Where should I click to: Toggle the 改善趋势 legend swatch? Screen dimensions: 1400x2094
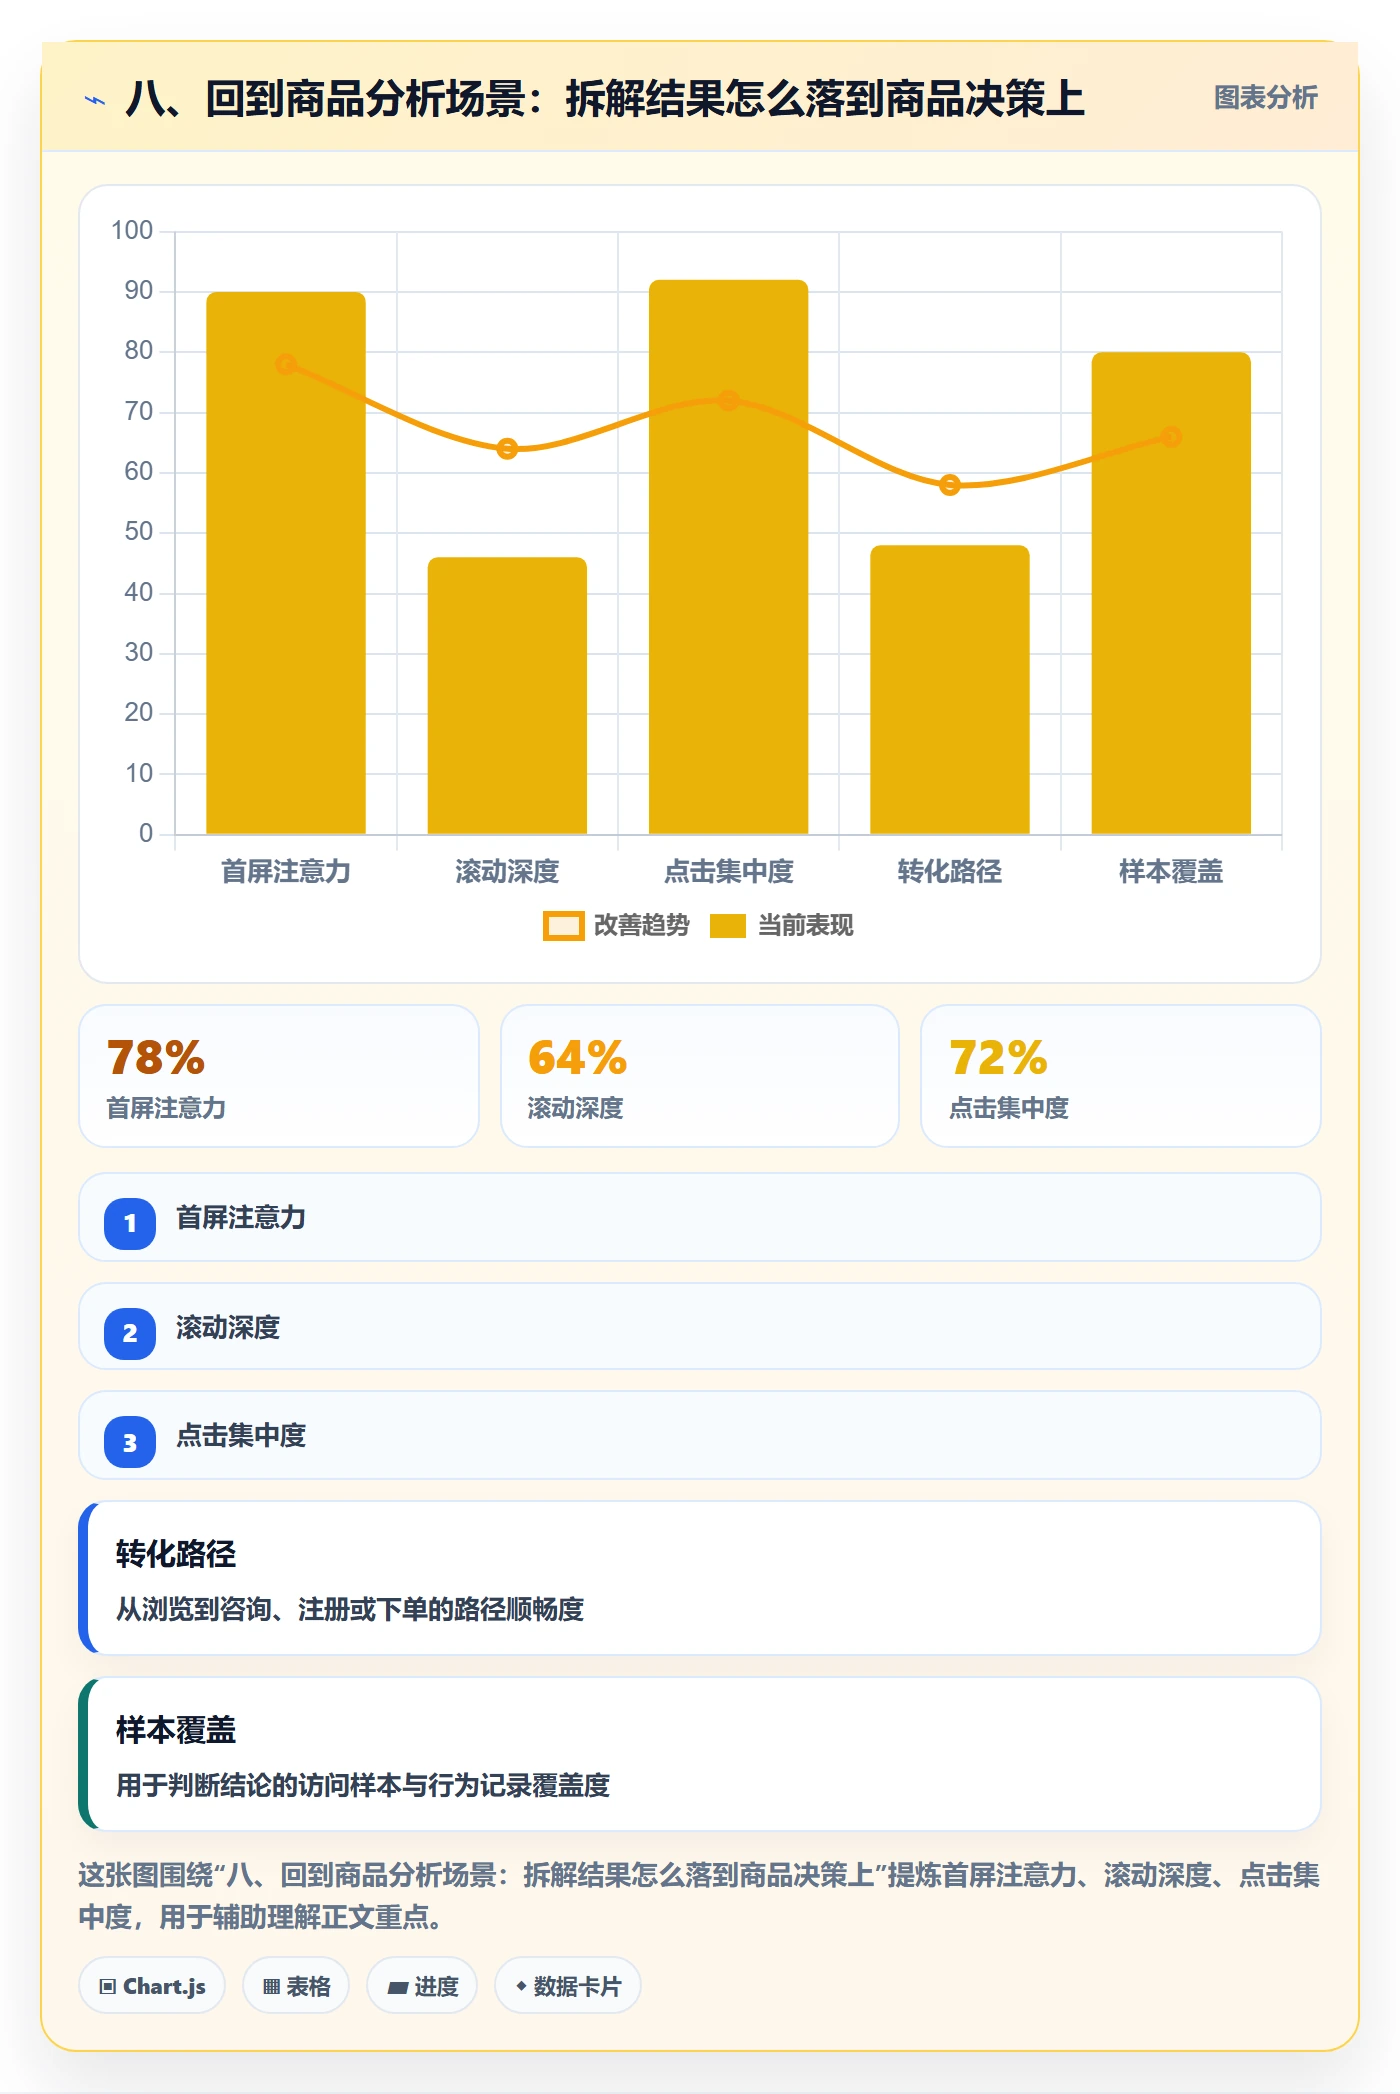(x=563, y=926)
